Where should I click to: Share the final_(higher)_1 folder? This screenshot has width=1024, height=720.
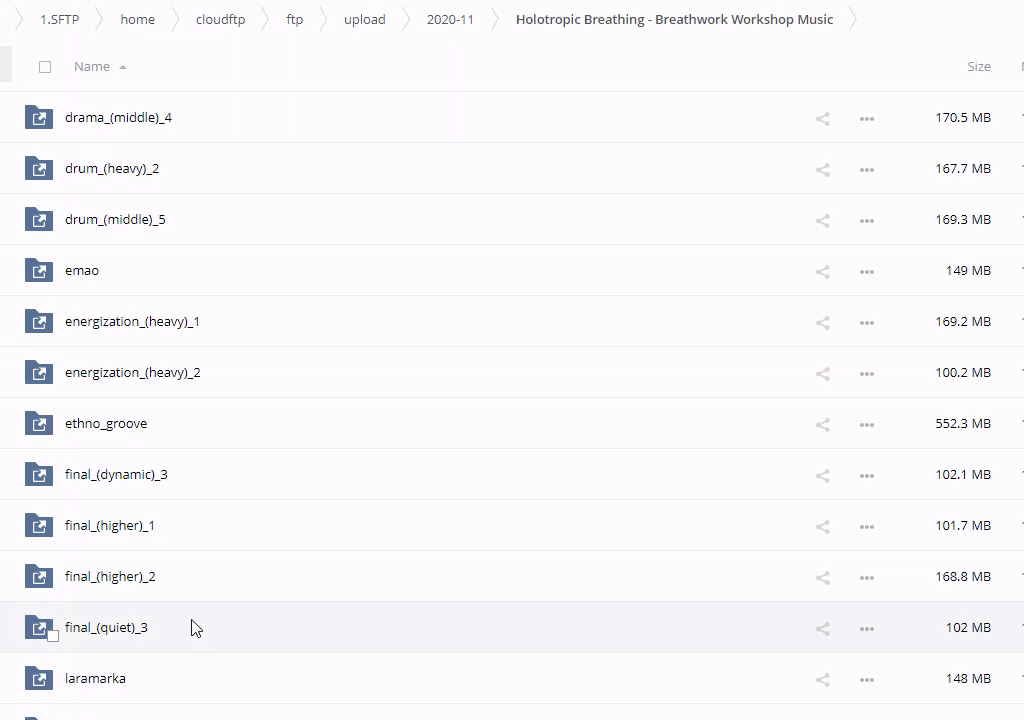coord(822,526)
